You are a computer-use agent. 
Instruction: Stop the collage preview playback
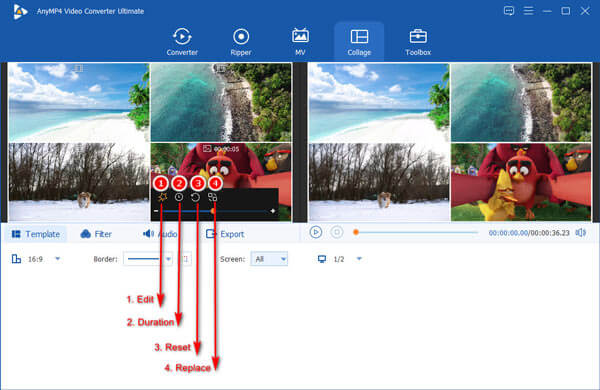pyautogui.click(x=337, y=232)
